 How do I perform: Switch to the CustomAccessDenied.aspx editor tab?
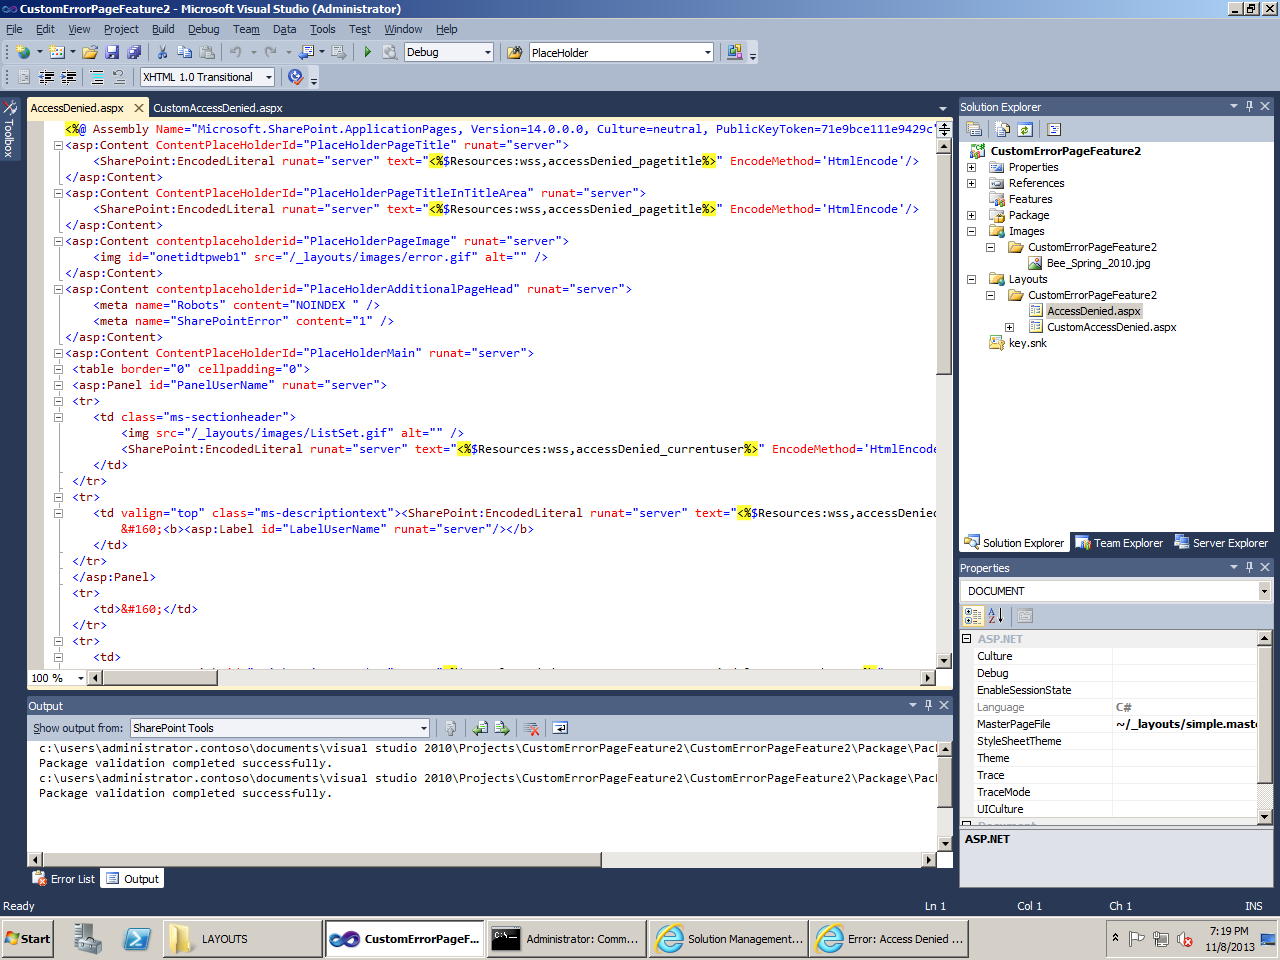point(218,107)
